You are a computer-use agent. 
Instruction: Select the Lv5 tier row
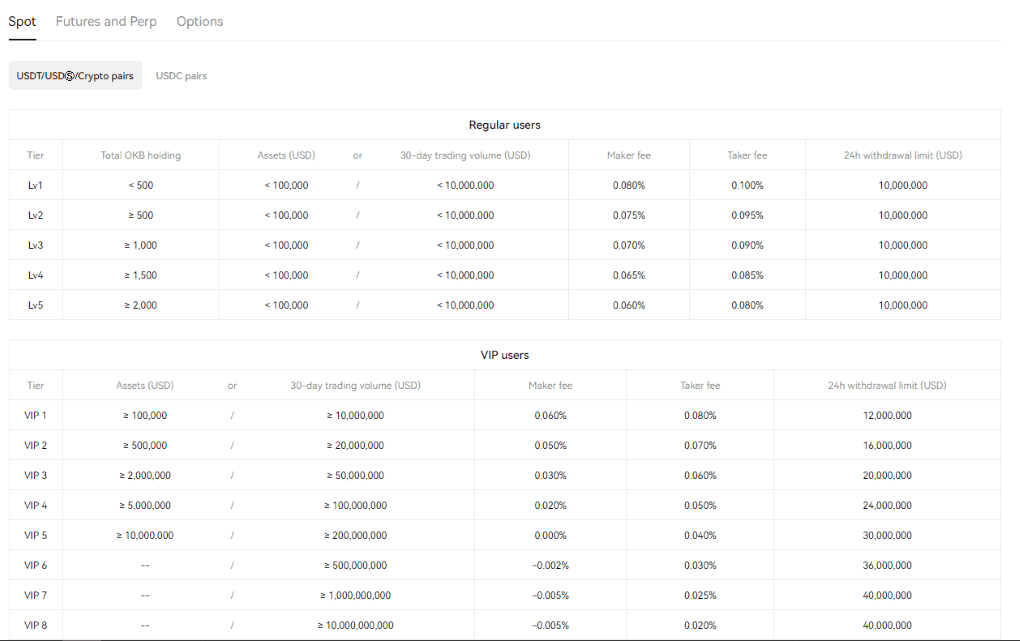[35, 305]
